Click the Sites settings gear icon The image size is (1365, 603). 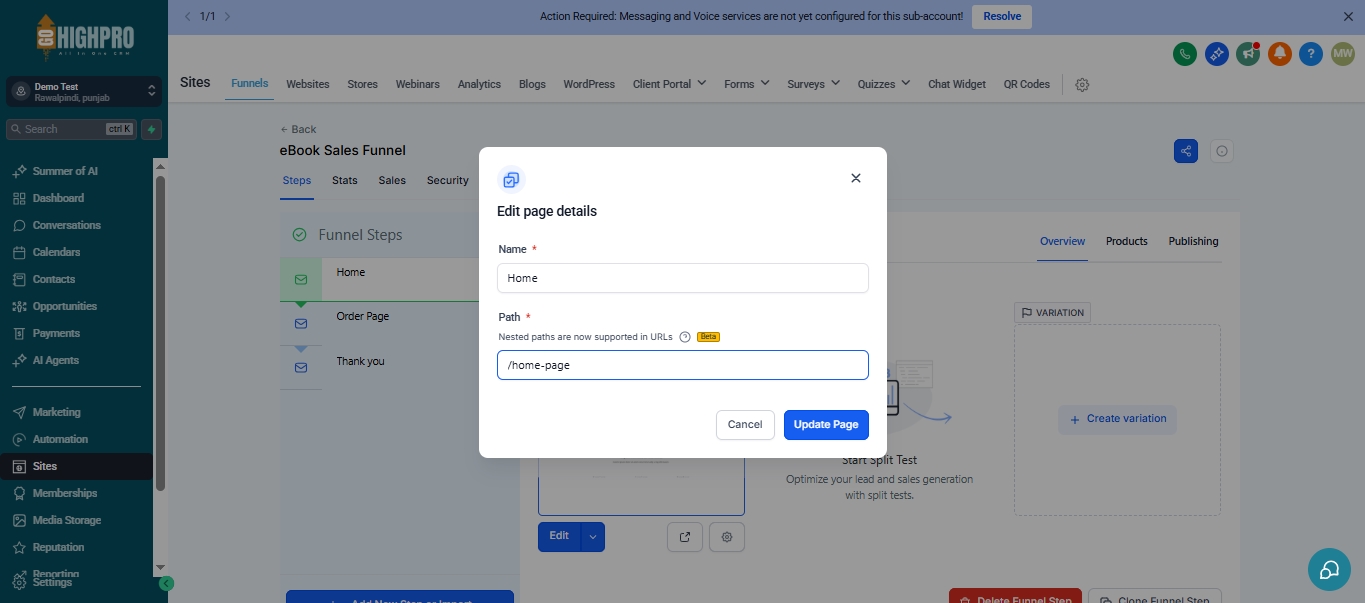(x=1082, y=85)
